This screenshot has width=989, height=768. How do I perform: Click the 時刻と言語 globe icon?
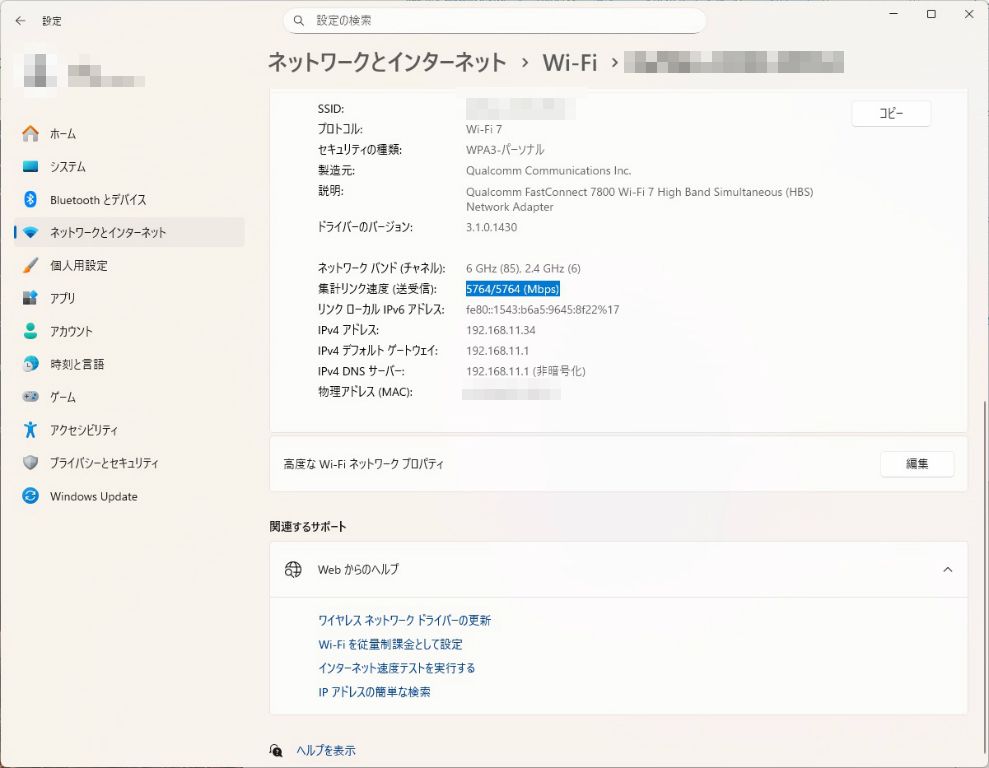click(x=31, y=364)
